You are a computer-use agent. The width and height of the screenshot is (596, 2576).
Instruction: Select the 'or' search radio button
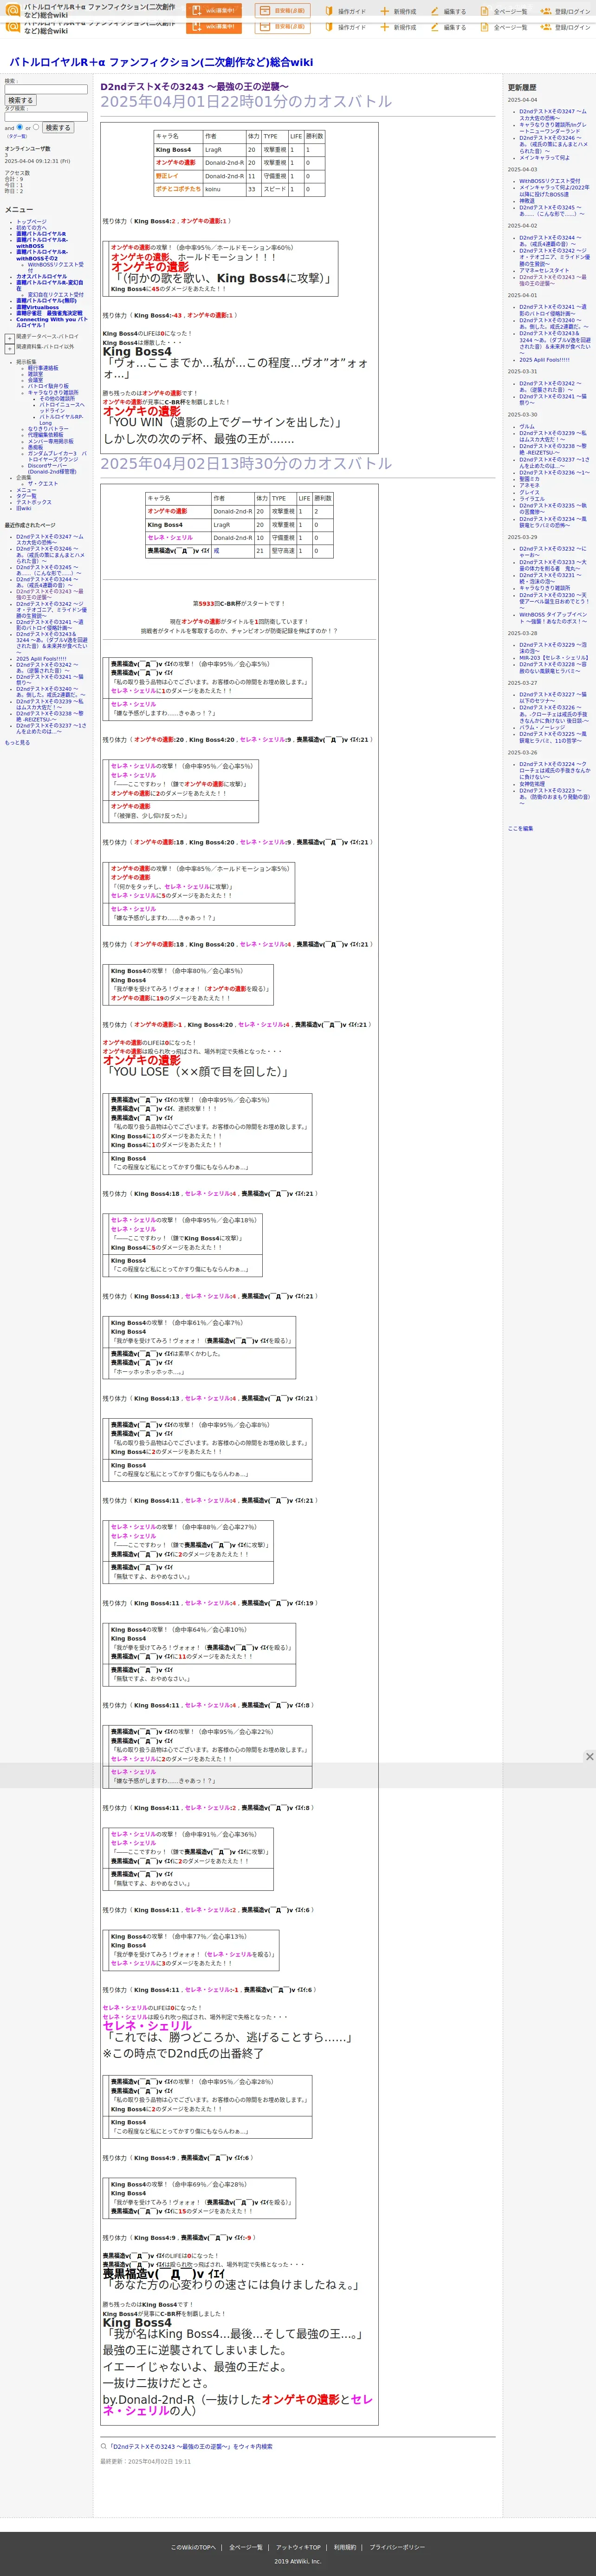click(x=36, y=127)
